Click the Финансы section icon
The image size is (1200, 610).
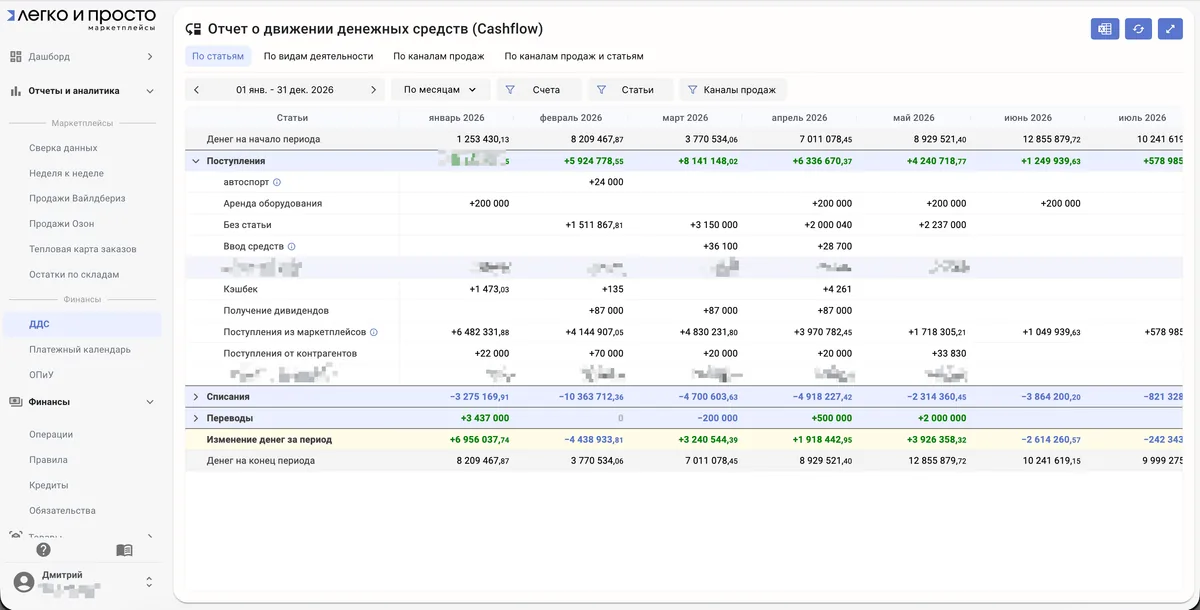16,402
